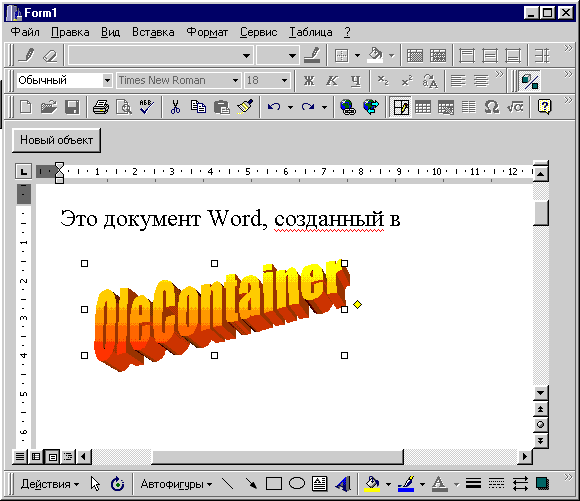Select the Draw Table pencil tool

click(x=26, y=56)
